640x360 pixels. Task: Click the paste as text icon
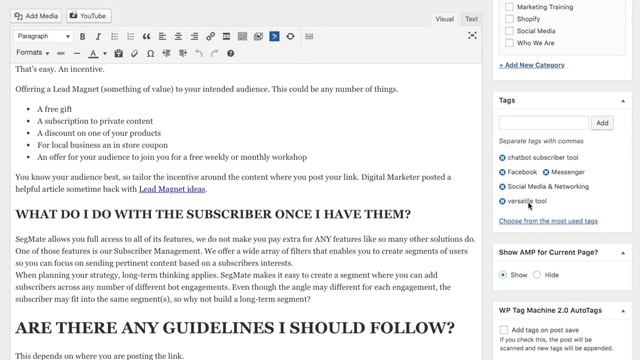coord(118,53)
